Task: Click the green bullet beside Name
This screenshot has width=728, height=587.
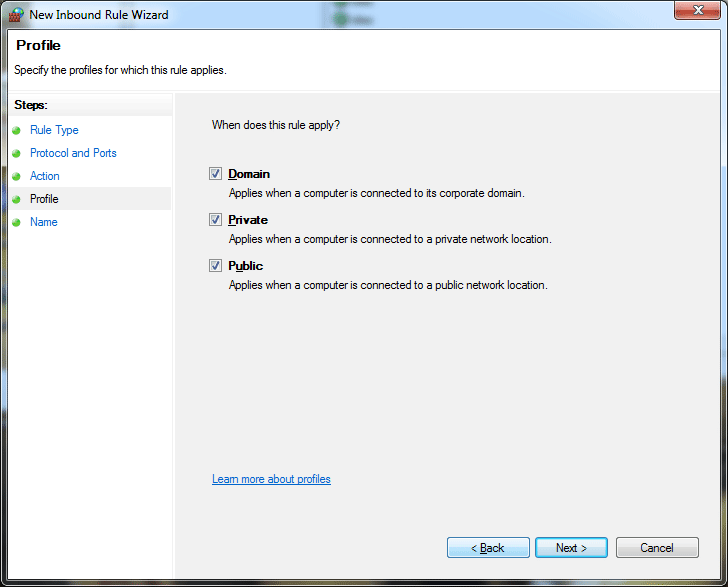Action: pyautogui.click(x=16, y=222)
